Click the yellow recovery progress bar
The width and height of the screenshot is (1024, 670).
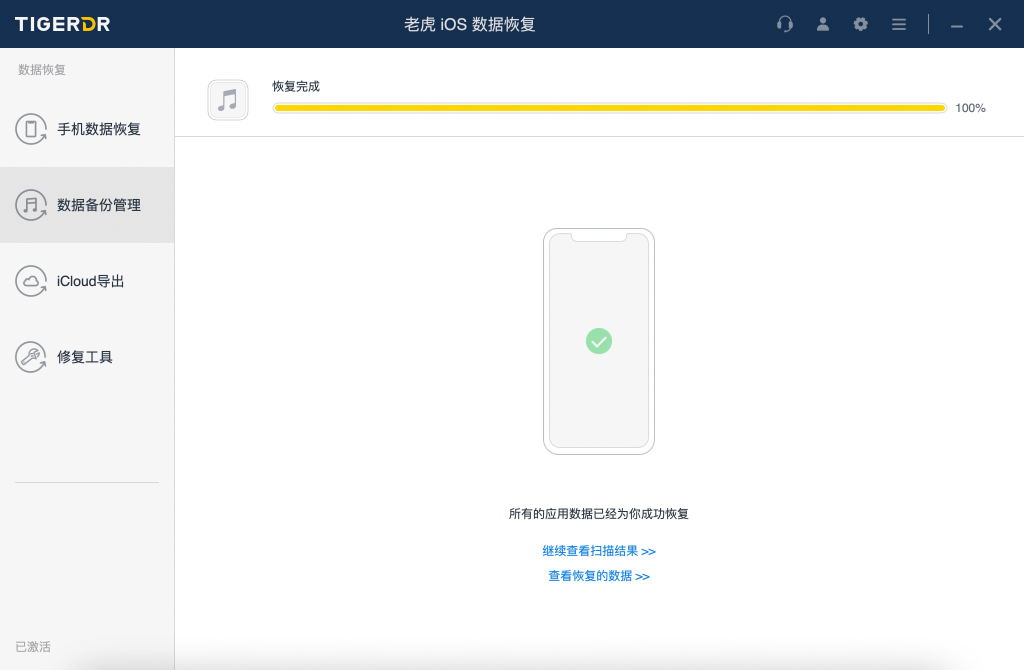610,108
